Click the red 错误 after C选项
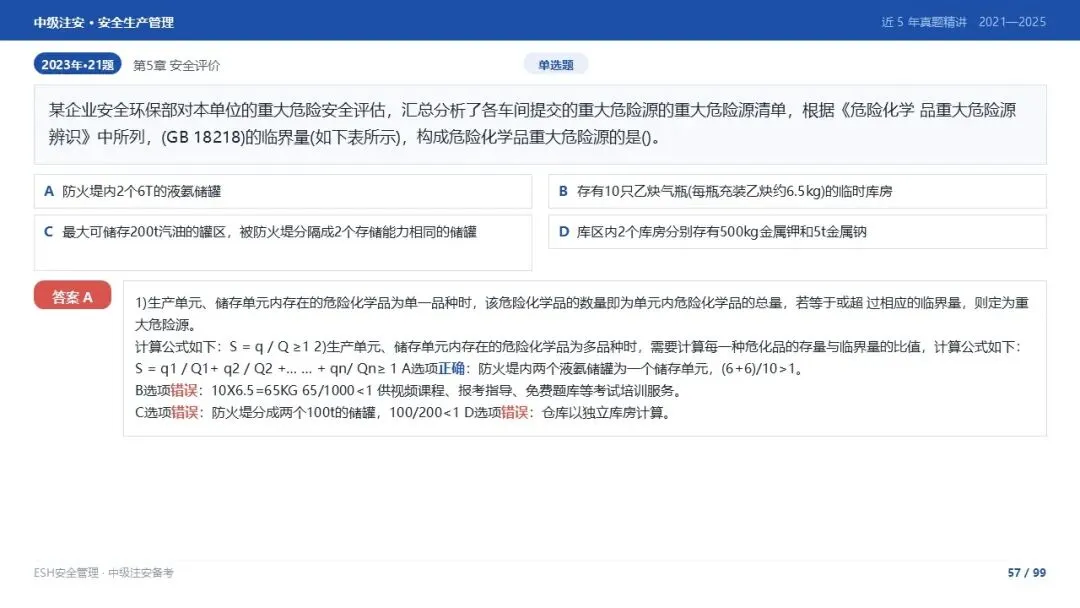 (x=185, y=412)
